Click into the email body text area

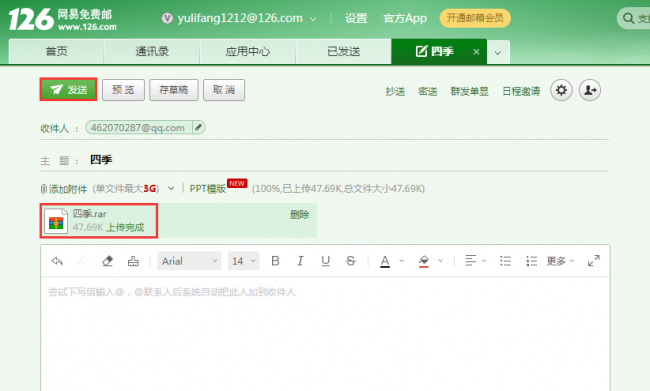[325, 334]
